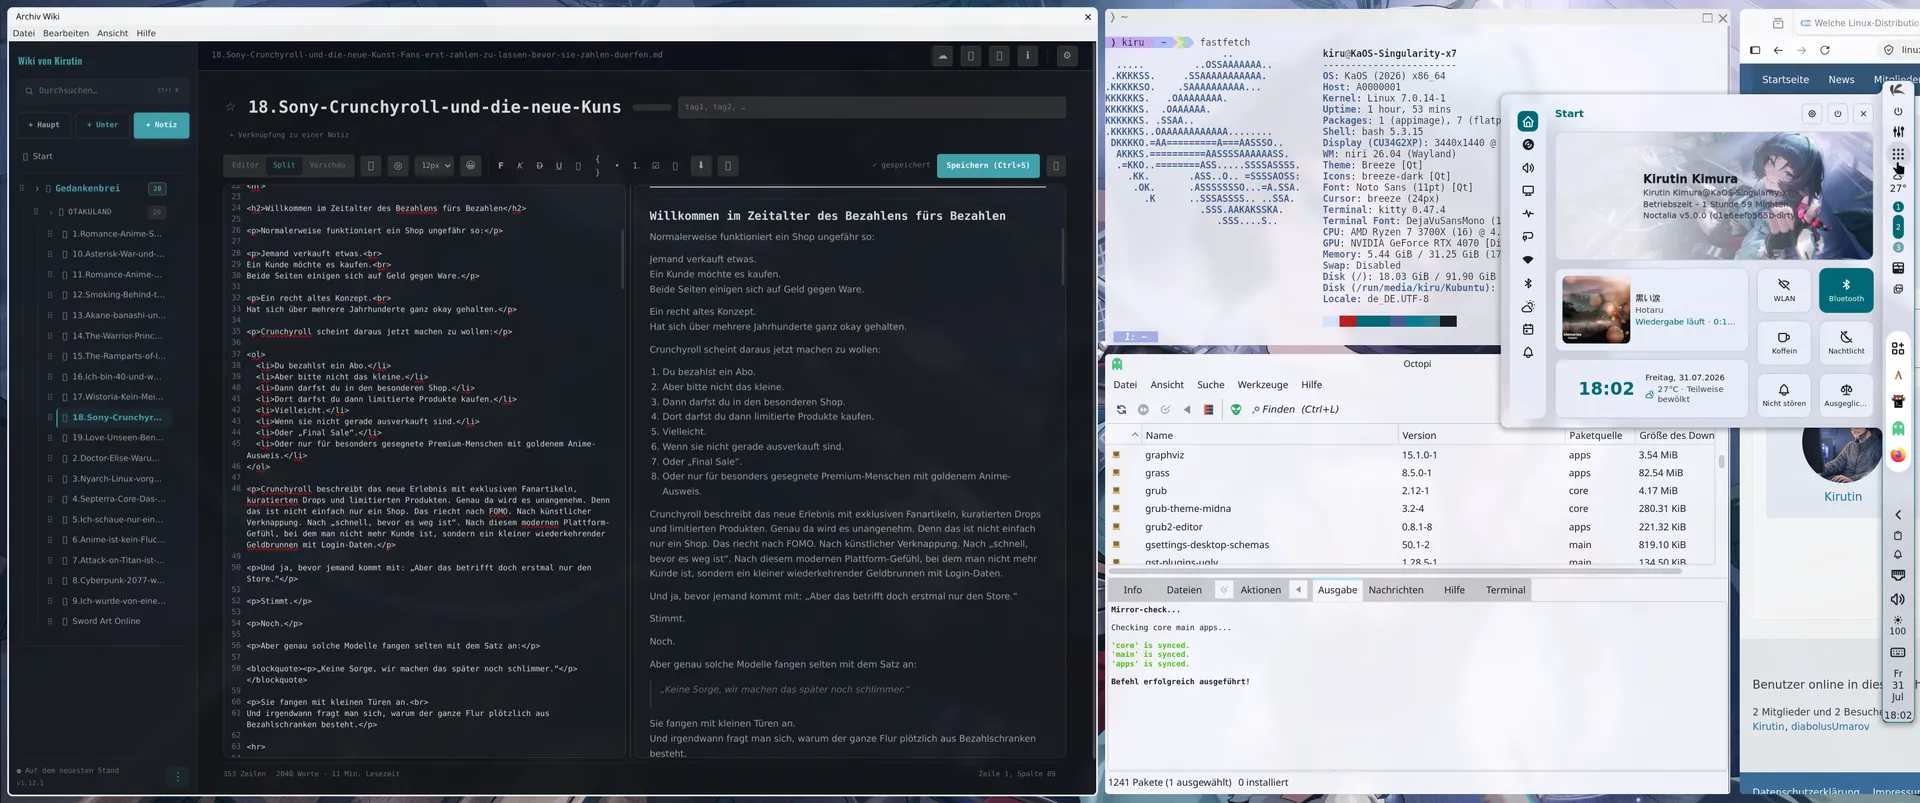Insert emoji in the wiki editor toolbar

[471, 165]
